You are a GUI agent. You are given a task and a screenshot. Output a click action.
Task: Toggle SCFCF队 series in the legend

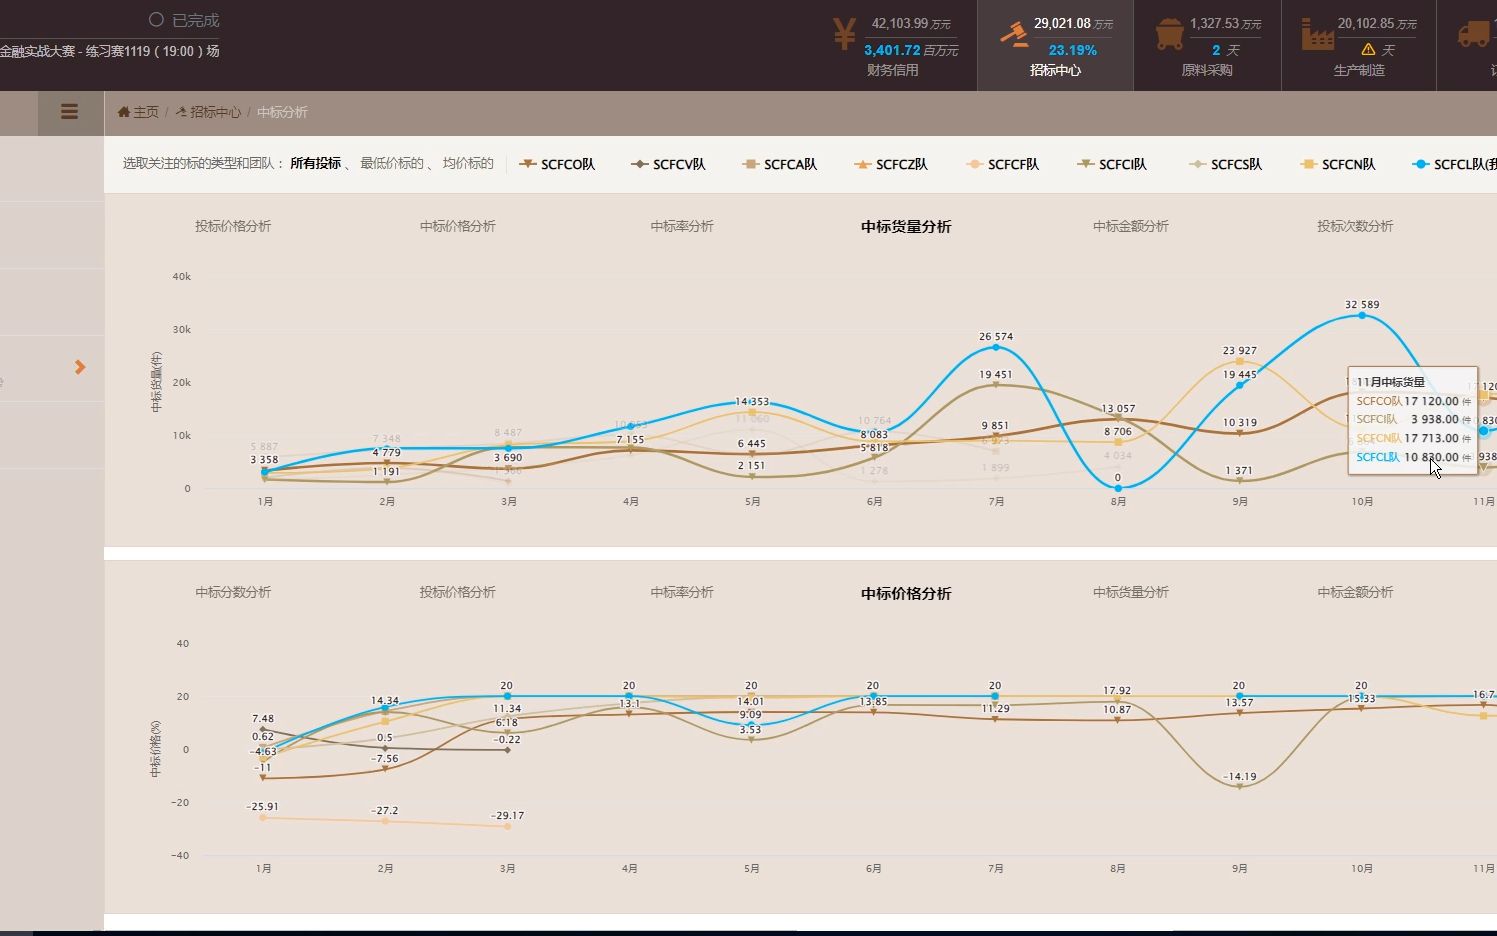1003,164
